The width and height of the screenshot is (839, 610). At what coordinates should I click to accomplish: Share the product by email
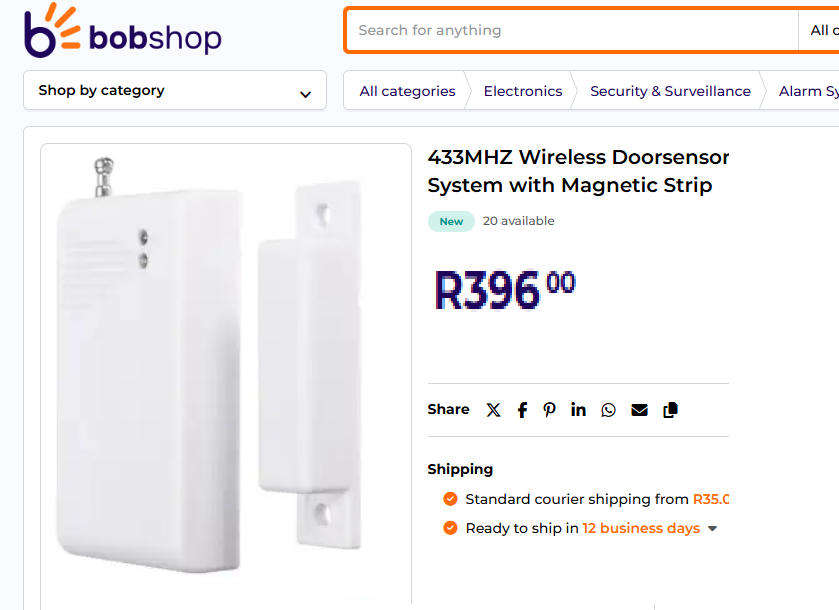(x=639, y=409)
